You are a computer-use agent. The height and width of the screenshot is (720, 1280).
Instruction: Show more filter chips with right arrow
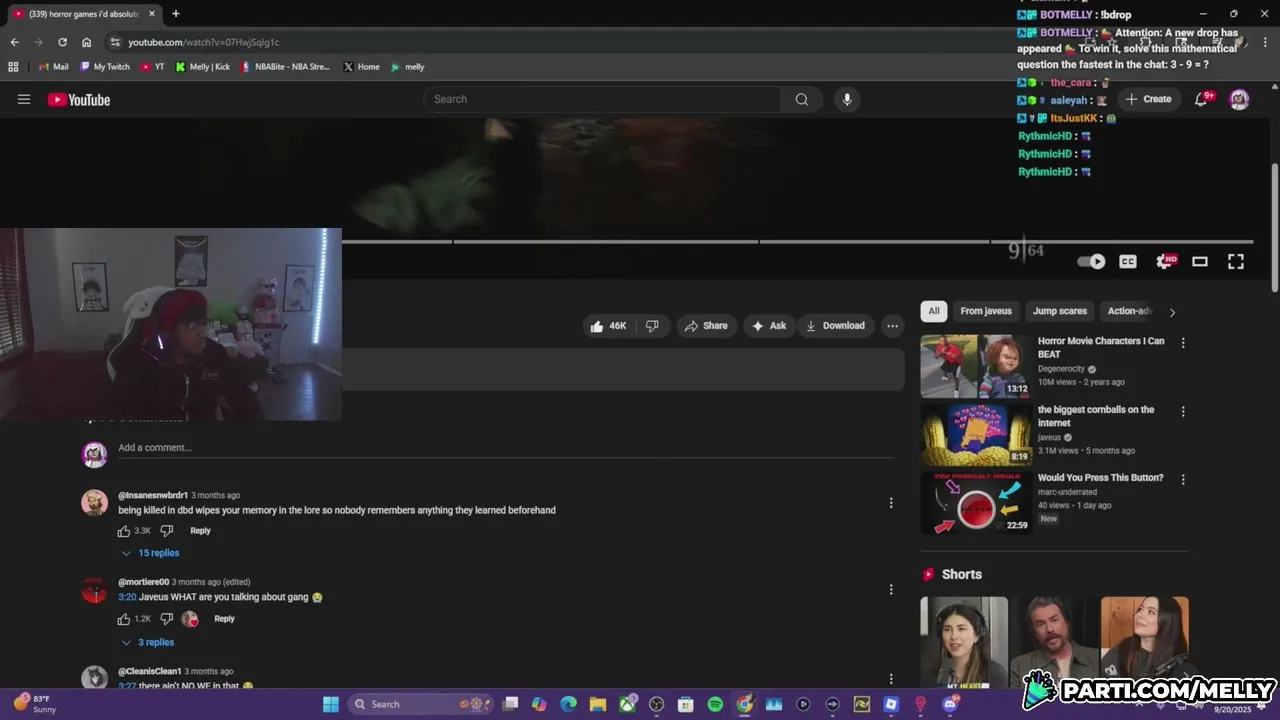1172,312
